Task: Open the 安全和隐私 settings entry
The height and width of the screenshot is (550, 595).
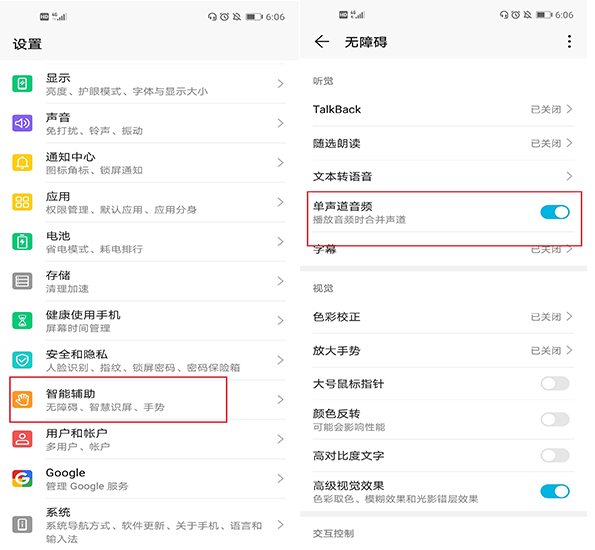Action: (x=149, y=360)
